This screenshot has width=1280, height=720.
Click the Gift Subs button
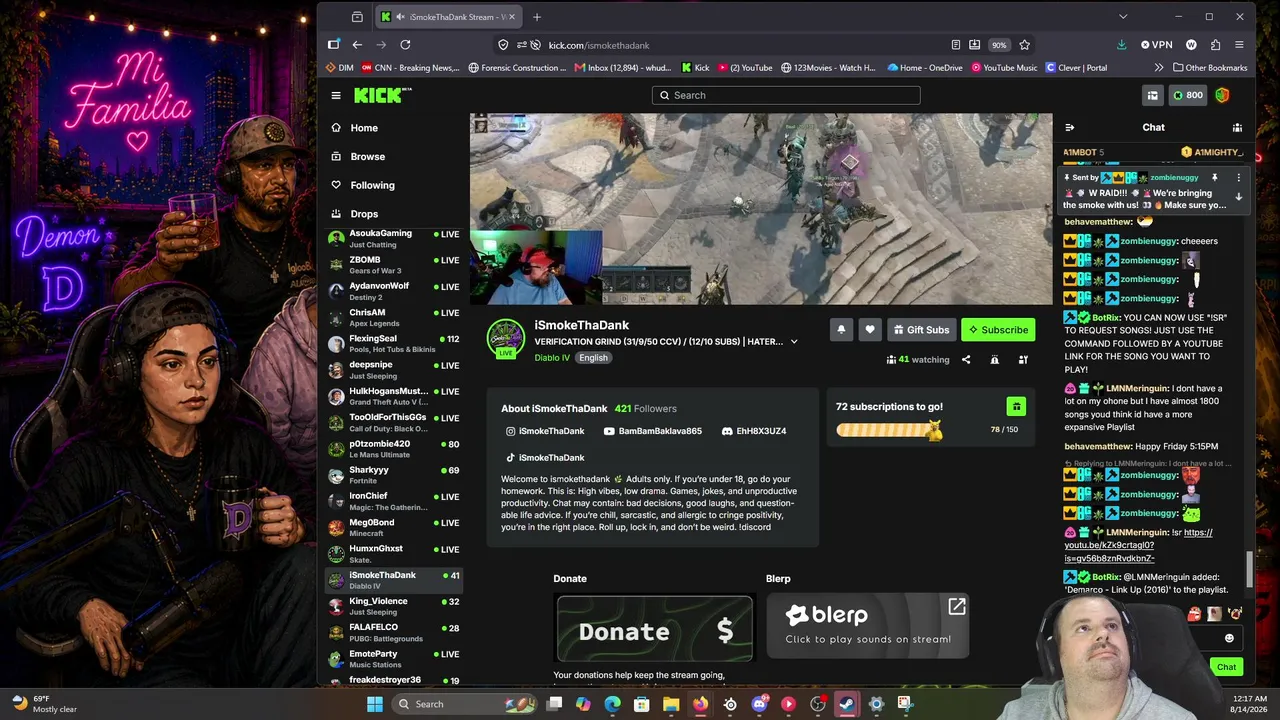[x=921, y=330]
